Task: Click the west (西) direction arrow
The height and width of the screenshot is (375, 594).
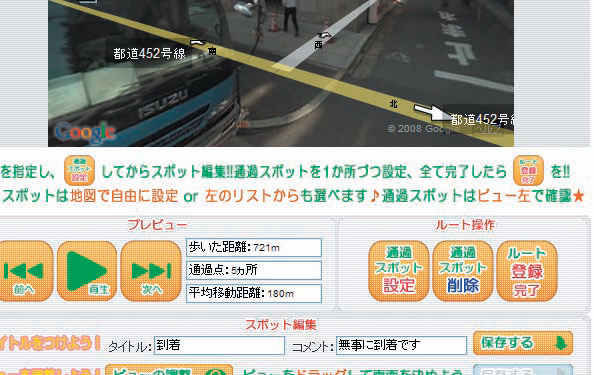Action: click(x=325, y=35)
